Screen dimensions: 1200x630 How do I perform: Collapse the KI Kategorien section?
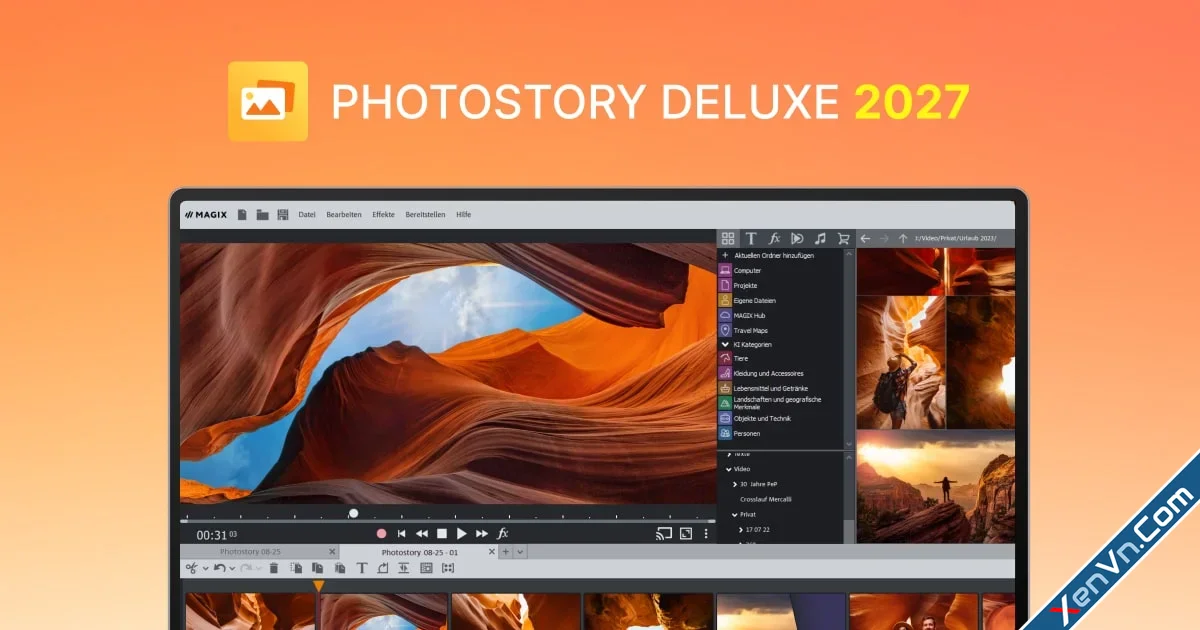click(725, 344)
